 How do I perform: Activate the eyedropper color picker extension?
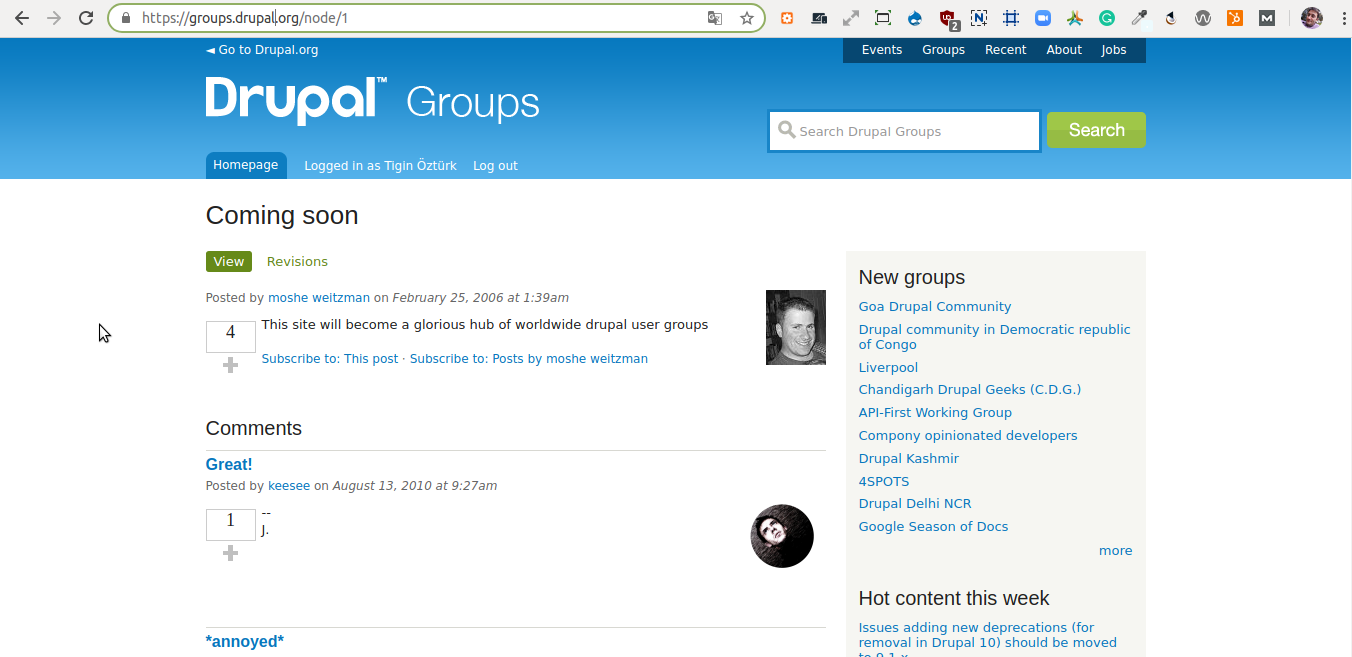point(1139,18)
